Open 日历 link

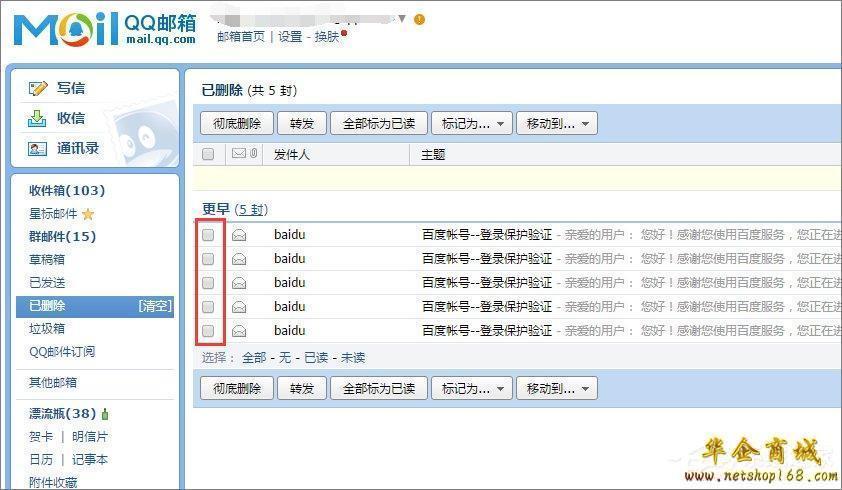tap(41, 460)
